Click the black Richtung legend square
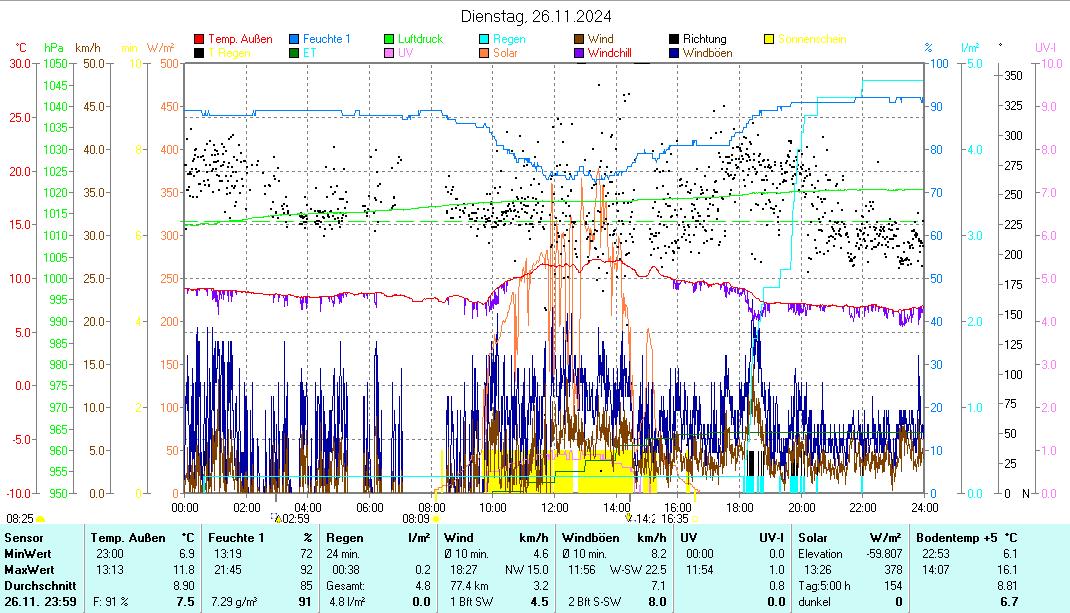 click(674, 40)
